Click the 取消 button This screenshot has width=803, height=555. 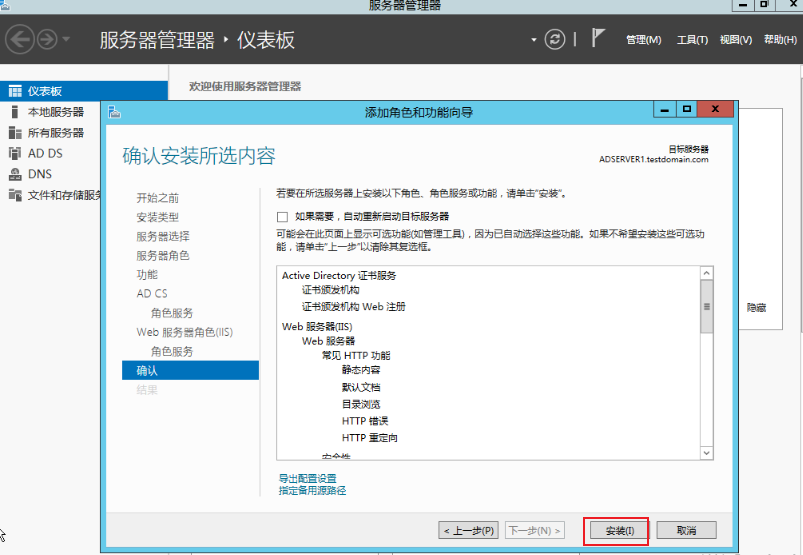(686, 530)
